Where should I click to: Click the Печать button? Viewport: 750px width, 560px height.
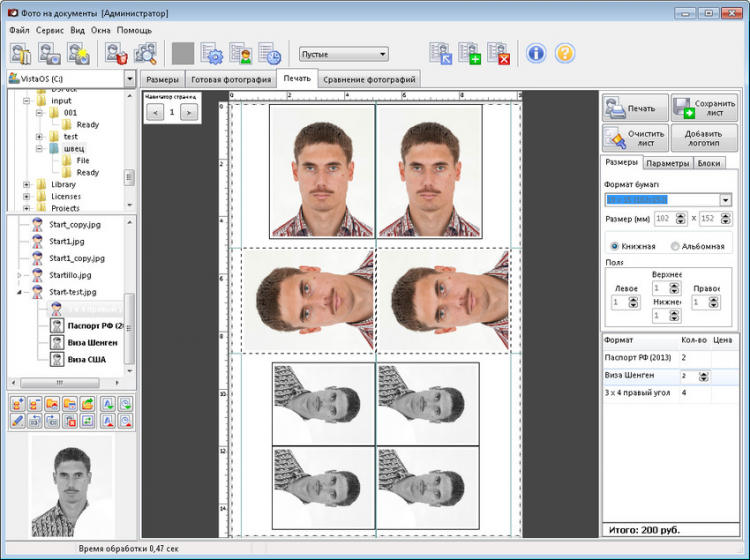point(634,108)
